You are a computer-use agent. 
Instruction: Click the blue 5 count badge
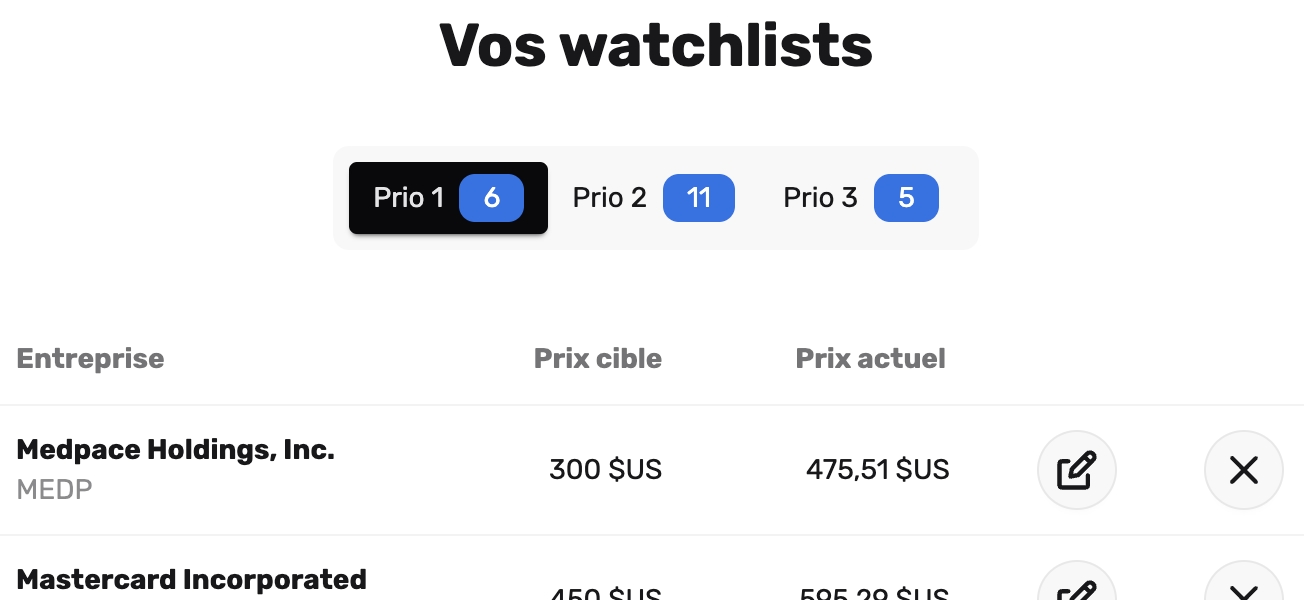click(x=906, y=198)
